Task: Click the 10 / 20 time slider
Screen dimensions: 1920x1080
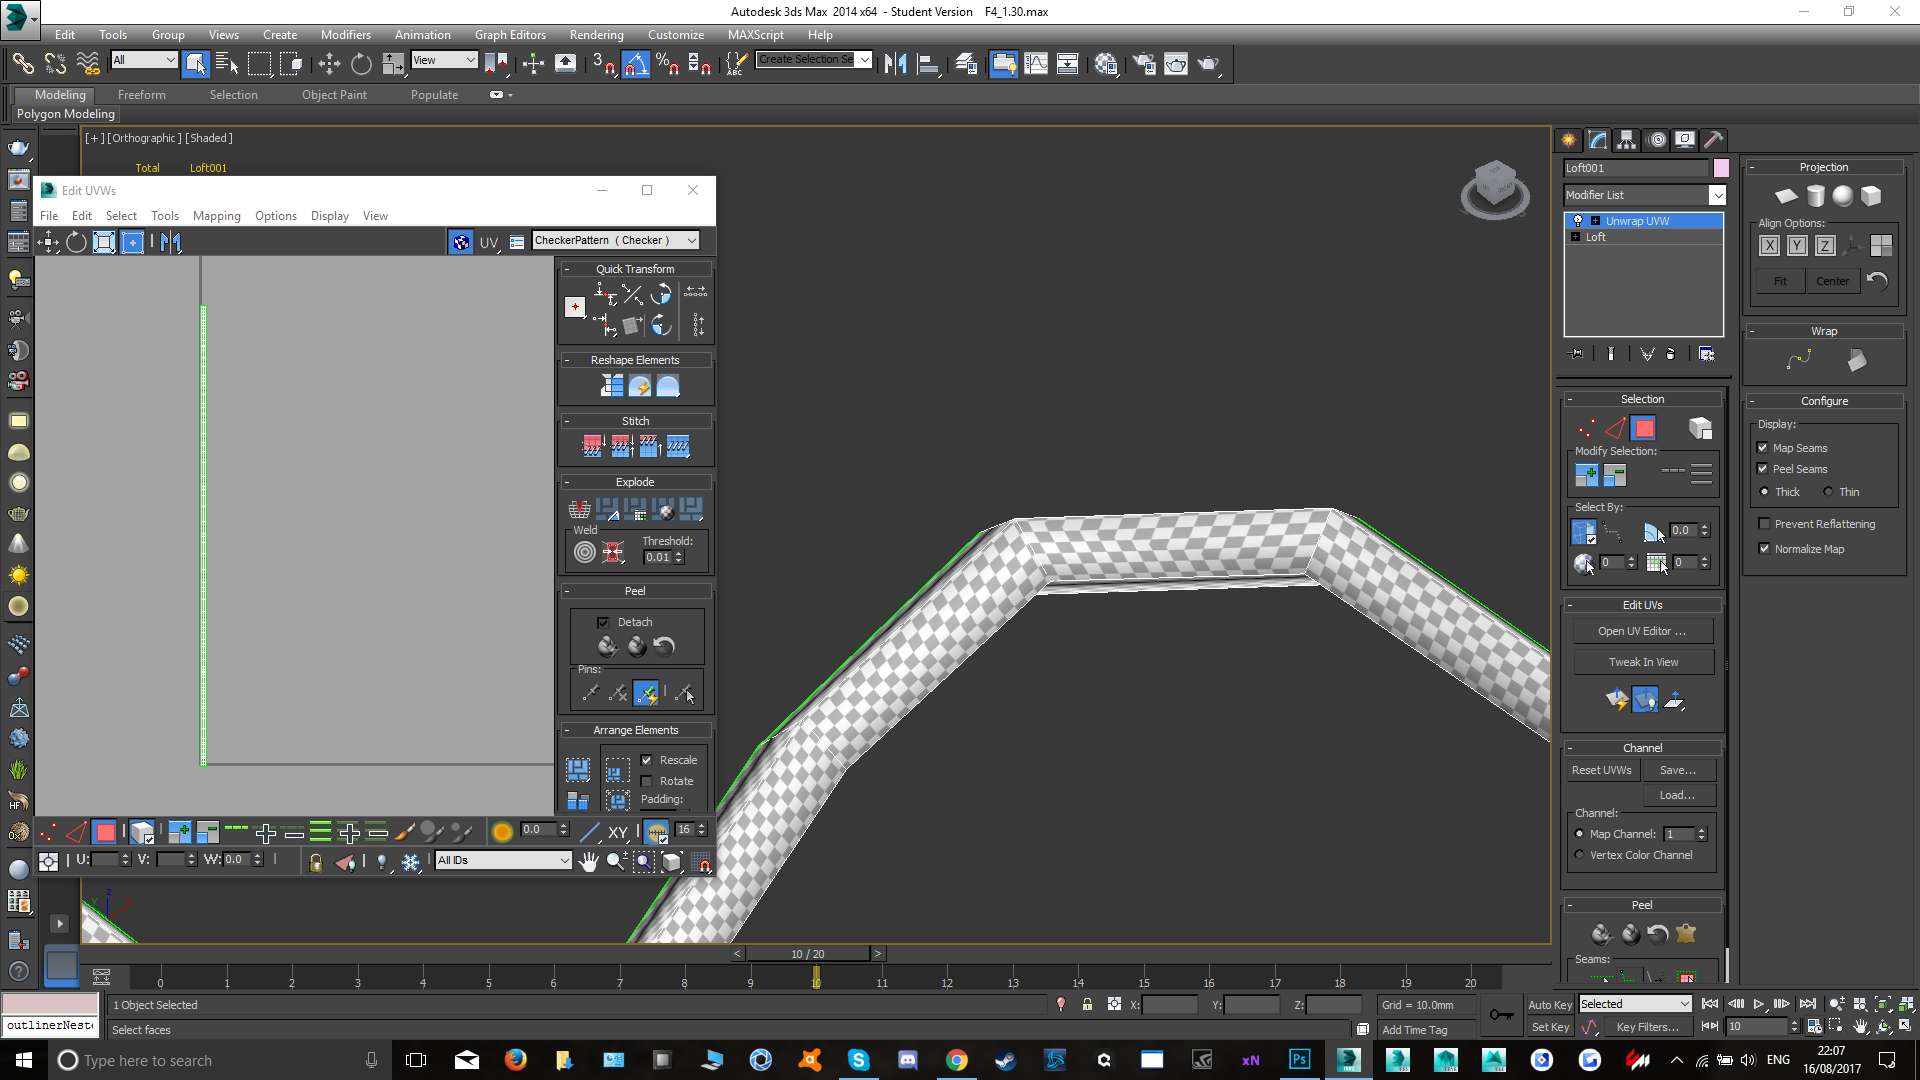Action: 808,954
